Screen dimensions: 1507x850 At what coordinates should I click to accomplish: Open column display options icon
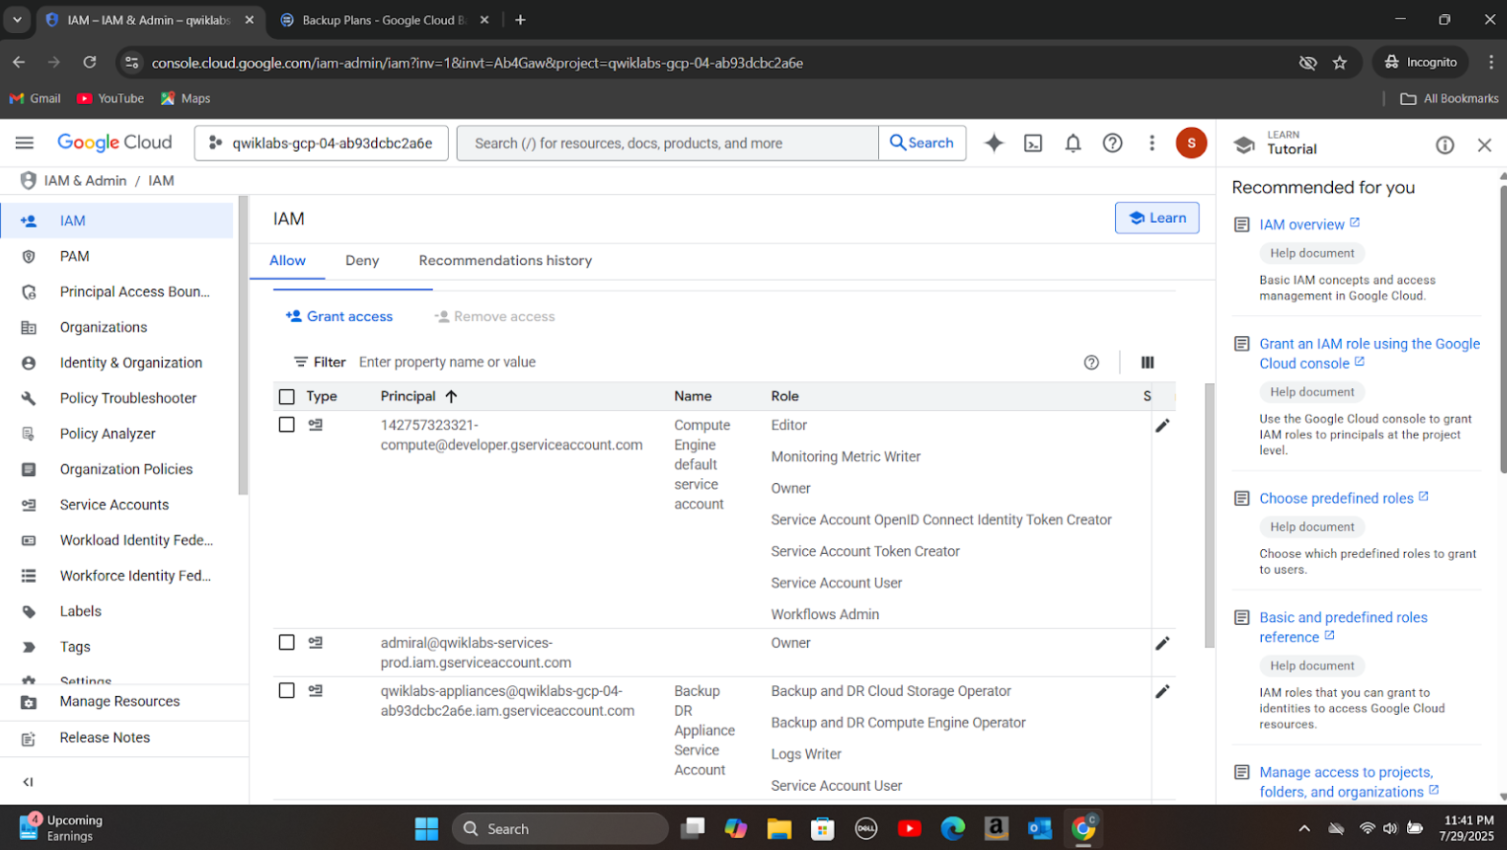click(1147, 362)
